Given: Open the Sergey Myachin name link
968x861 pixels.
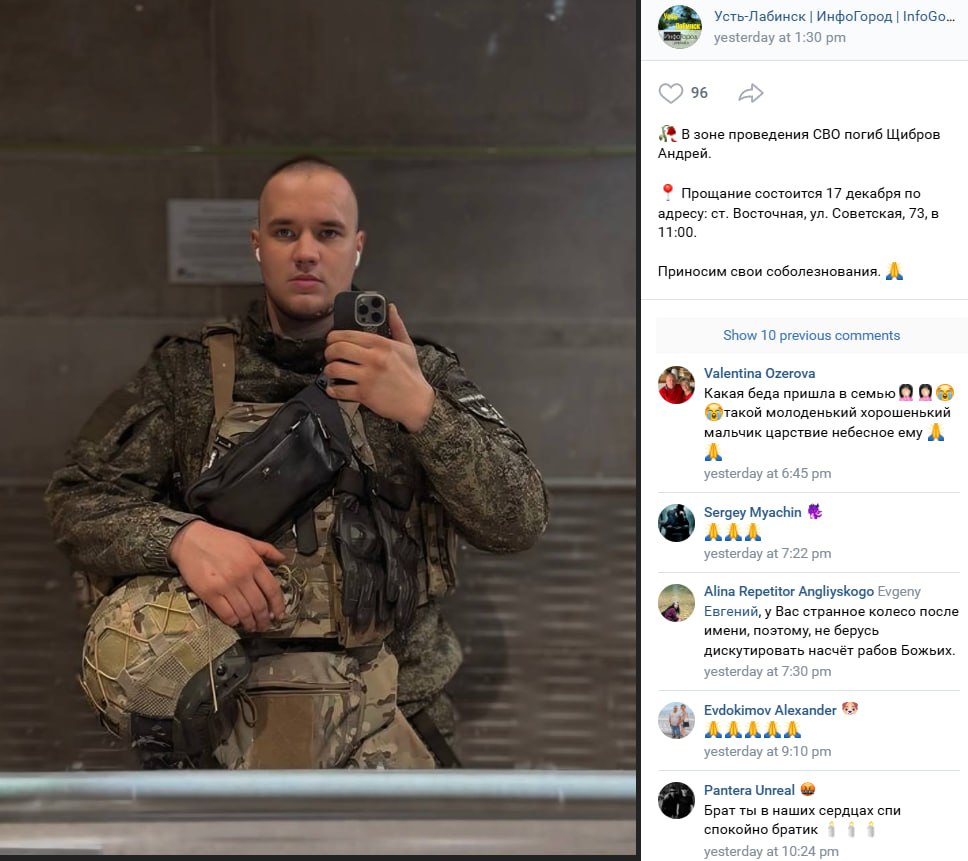Looking at the screenshot, I should pyautogui.click(x=753, y=512).
